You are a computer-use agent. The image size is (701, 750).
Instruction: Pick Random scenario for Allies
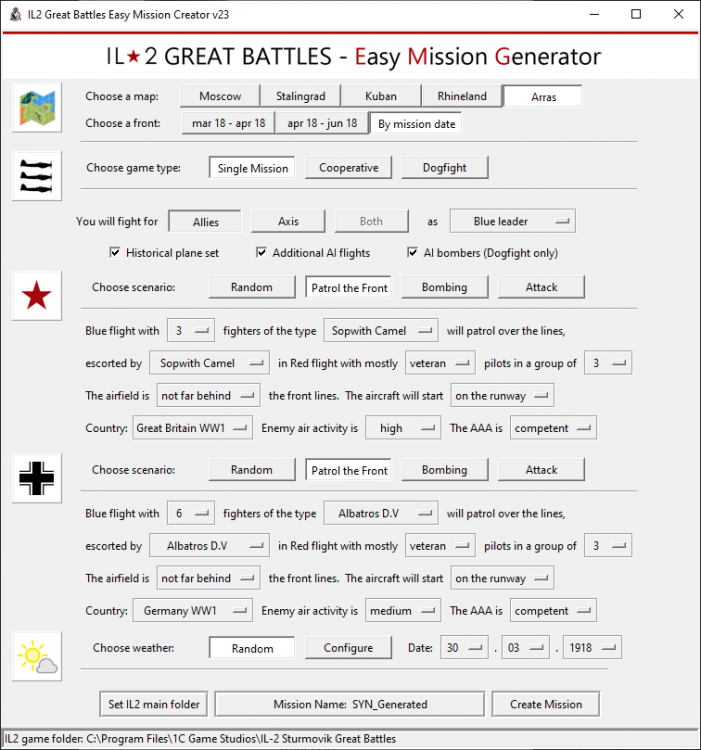[252, 287]
